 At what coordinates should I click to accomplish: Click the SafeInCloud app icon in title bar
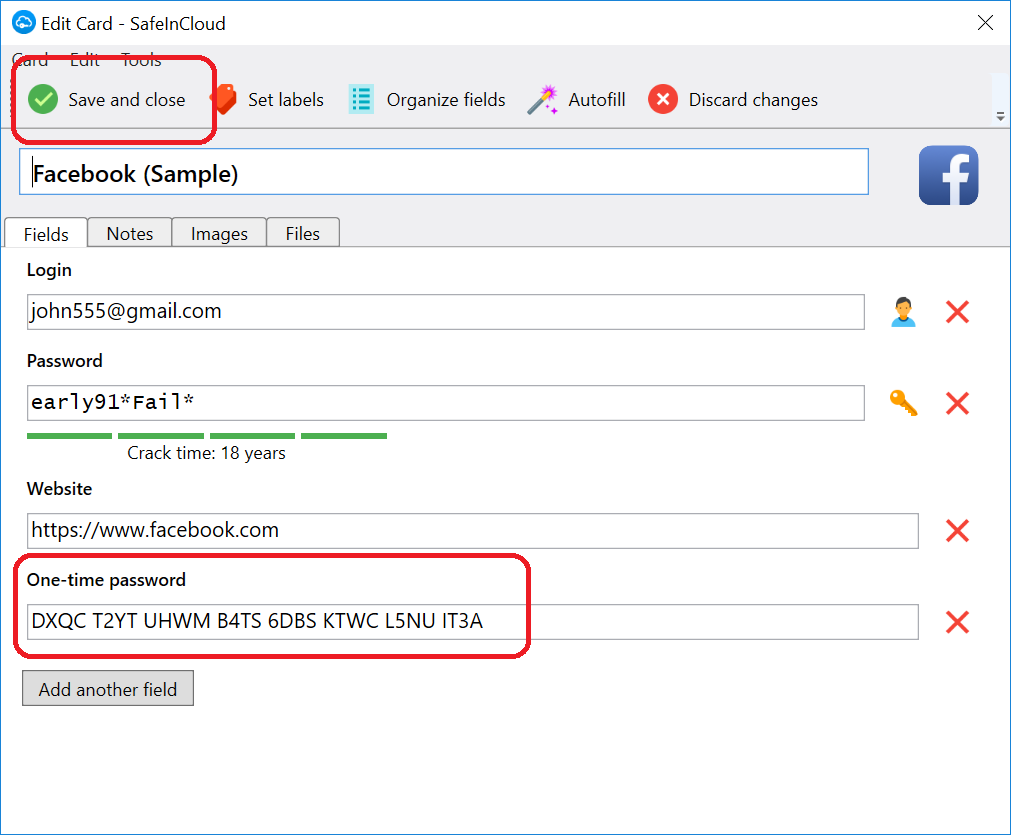pos(24,23)
